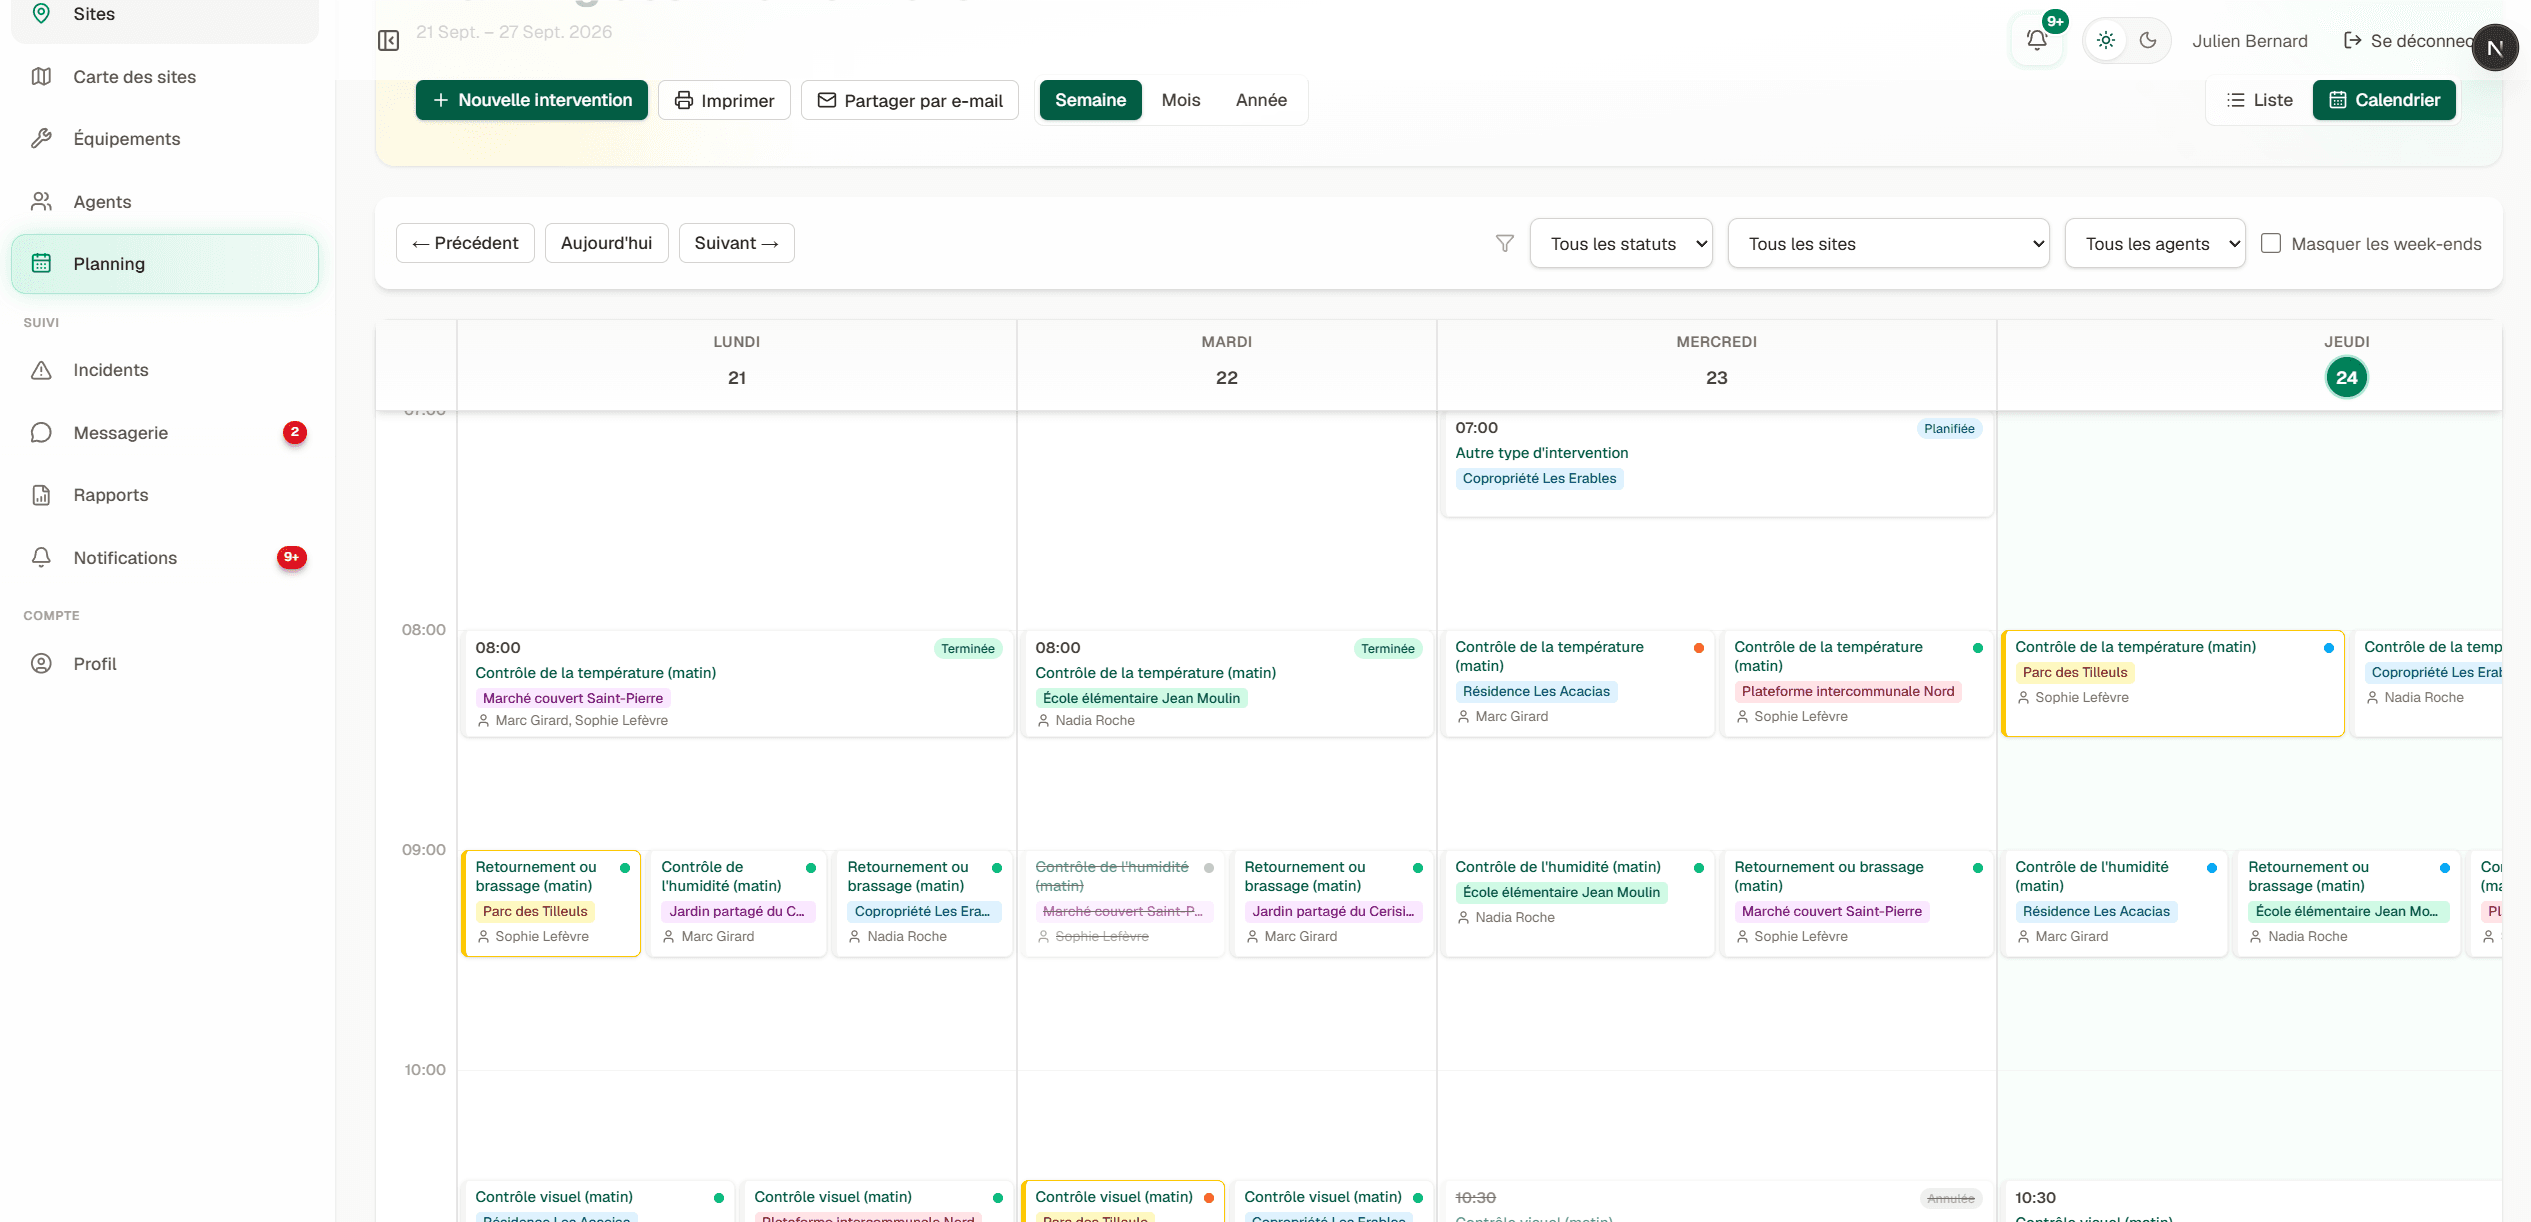Open Carte des sites in sidebar

tap(165, 77)
